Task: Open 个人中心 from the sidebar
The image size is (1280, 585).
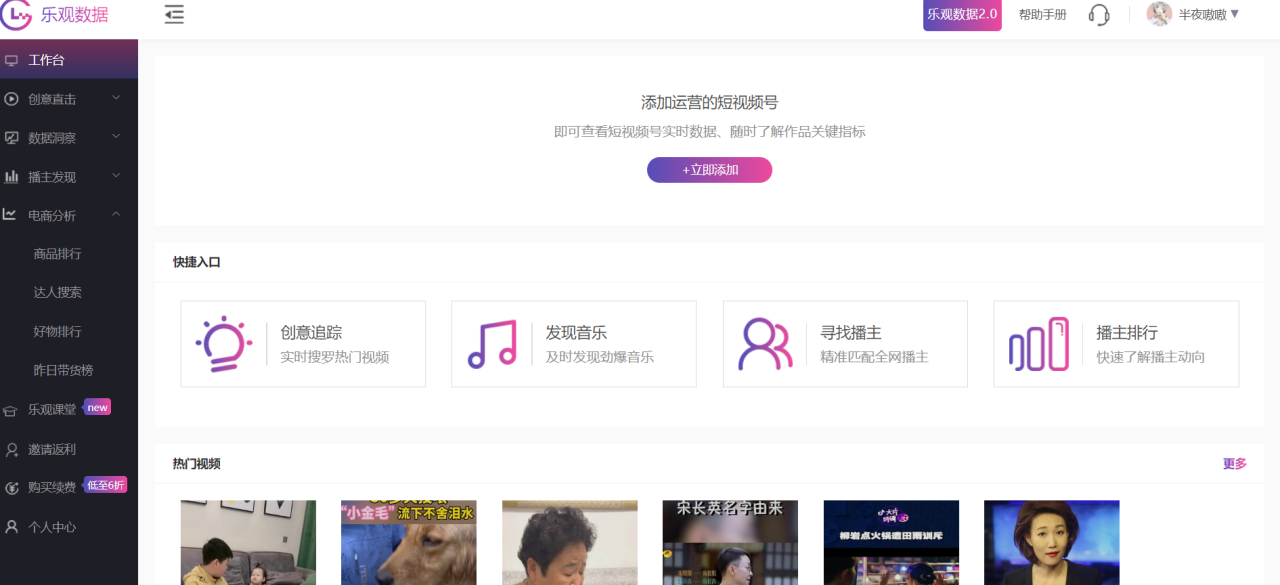Action: click(x=55, y=526)
